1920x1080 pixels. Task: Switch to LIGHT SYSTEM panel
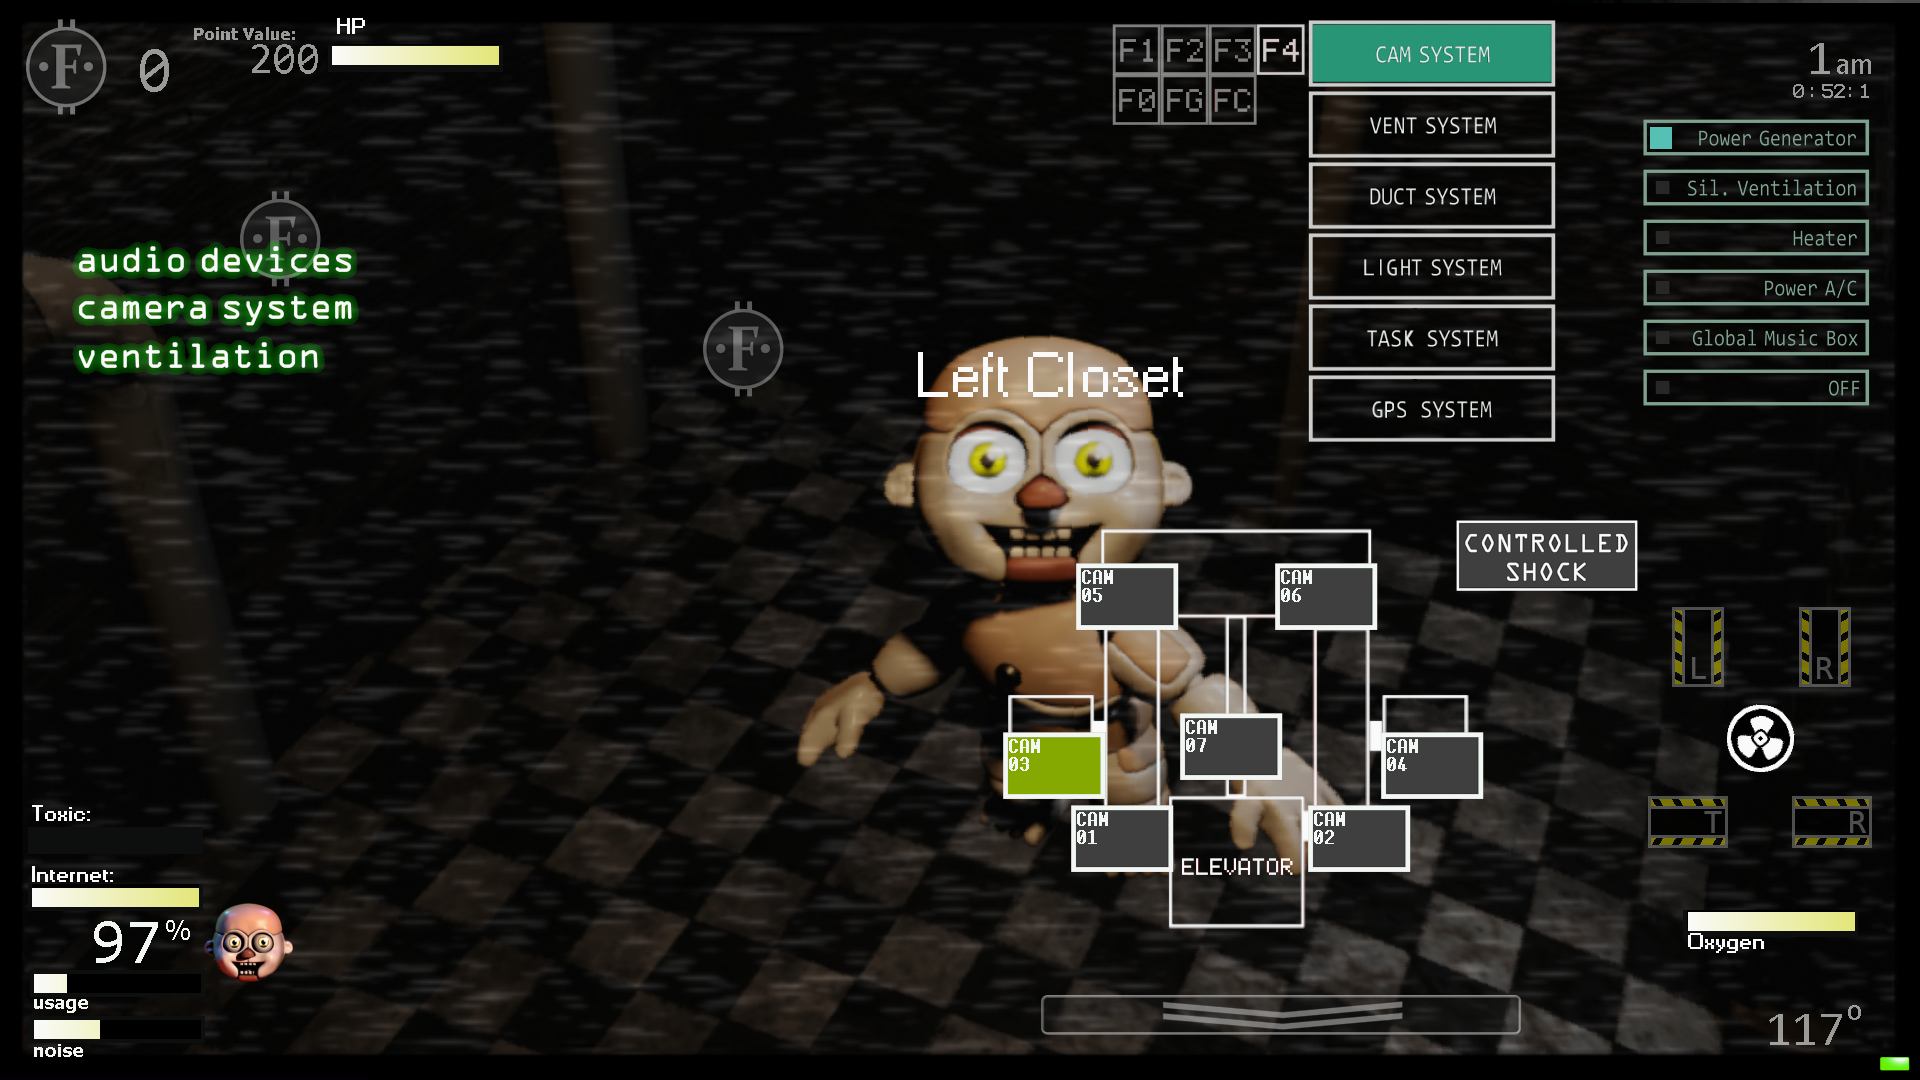click(1431, 268)
